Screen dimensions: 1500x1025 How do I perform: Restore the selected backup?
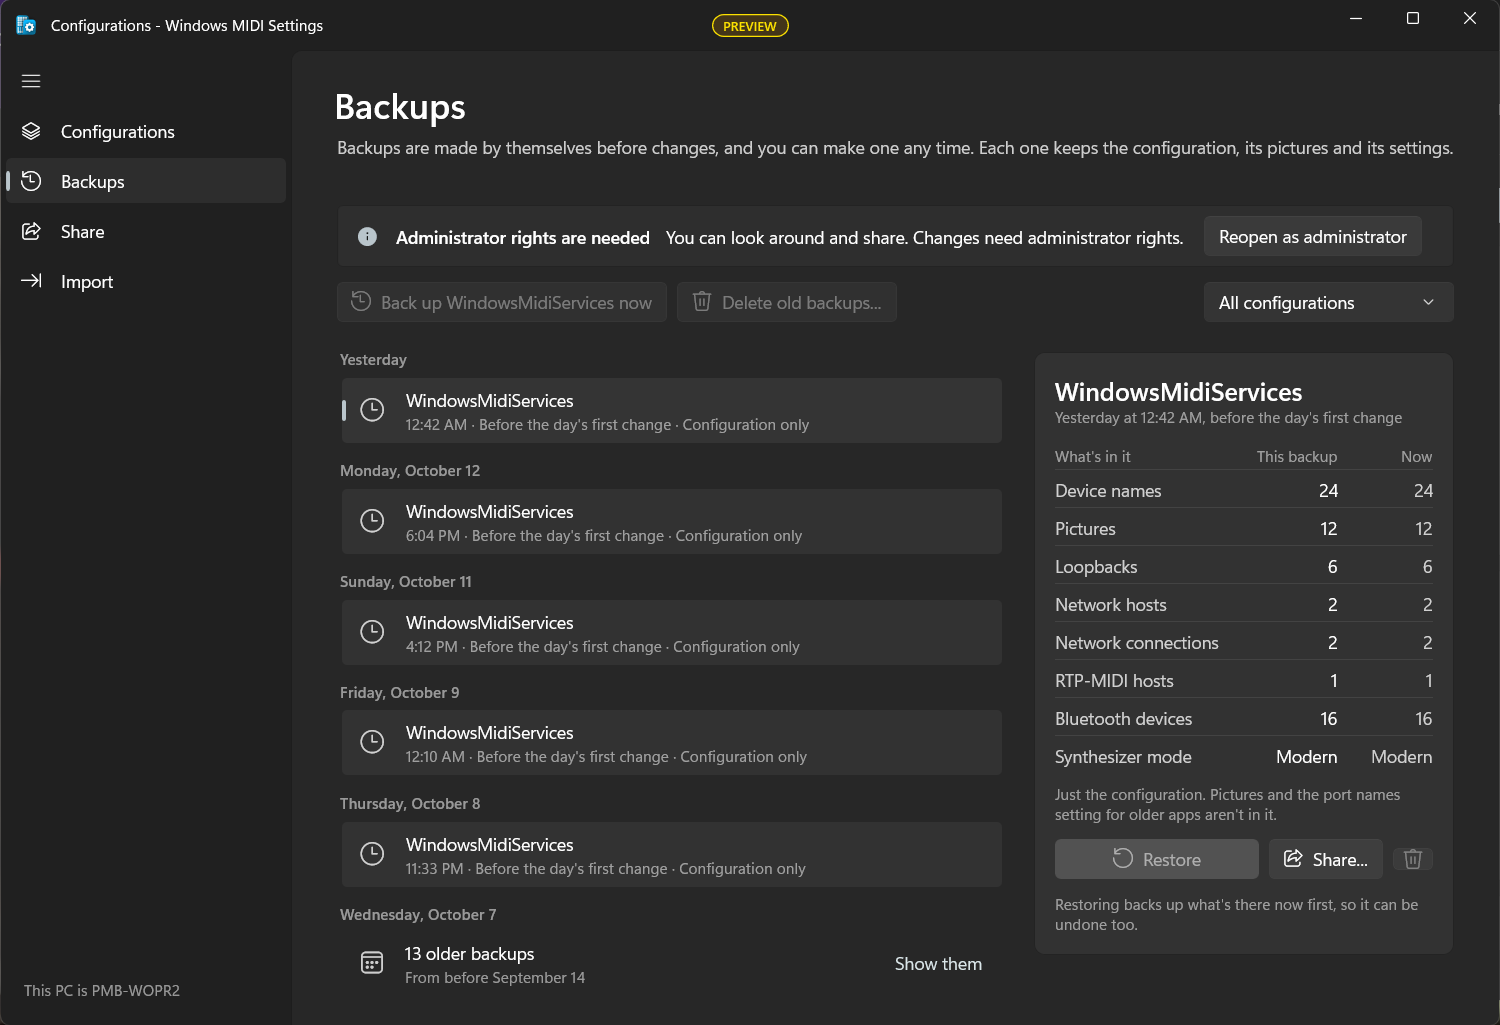1156,859
